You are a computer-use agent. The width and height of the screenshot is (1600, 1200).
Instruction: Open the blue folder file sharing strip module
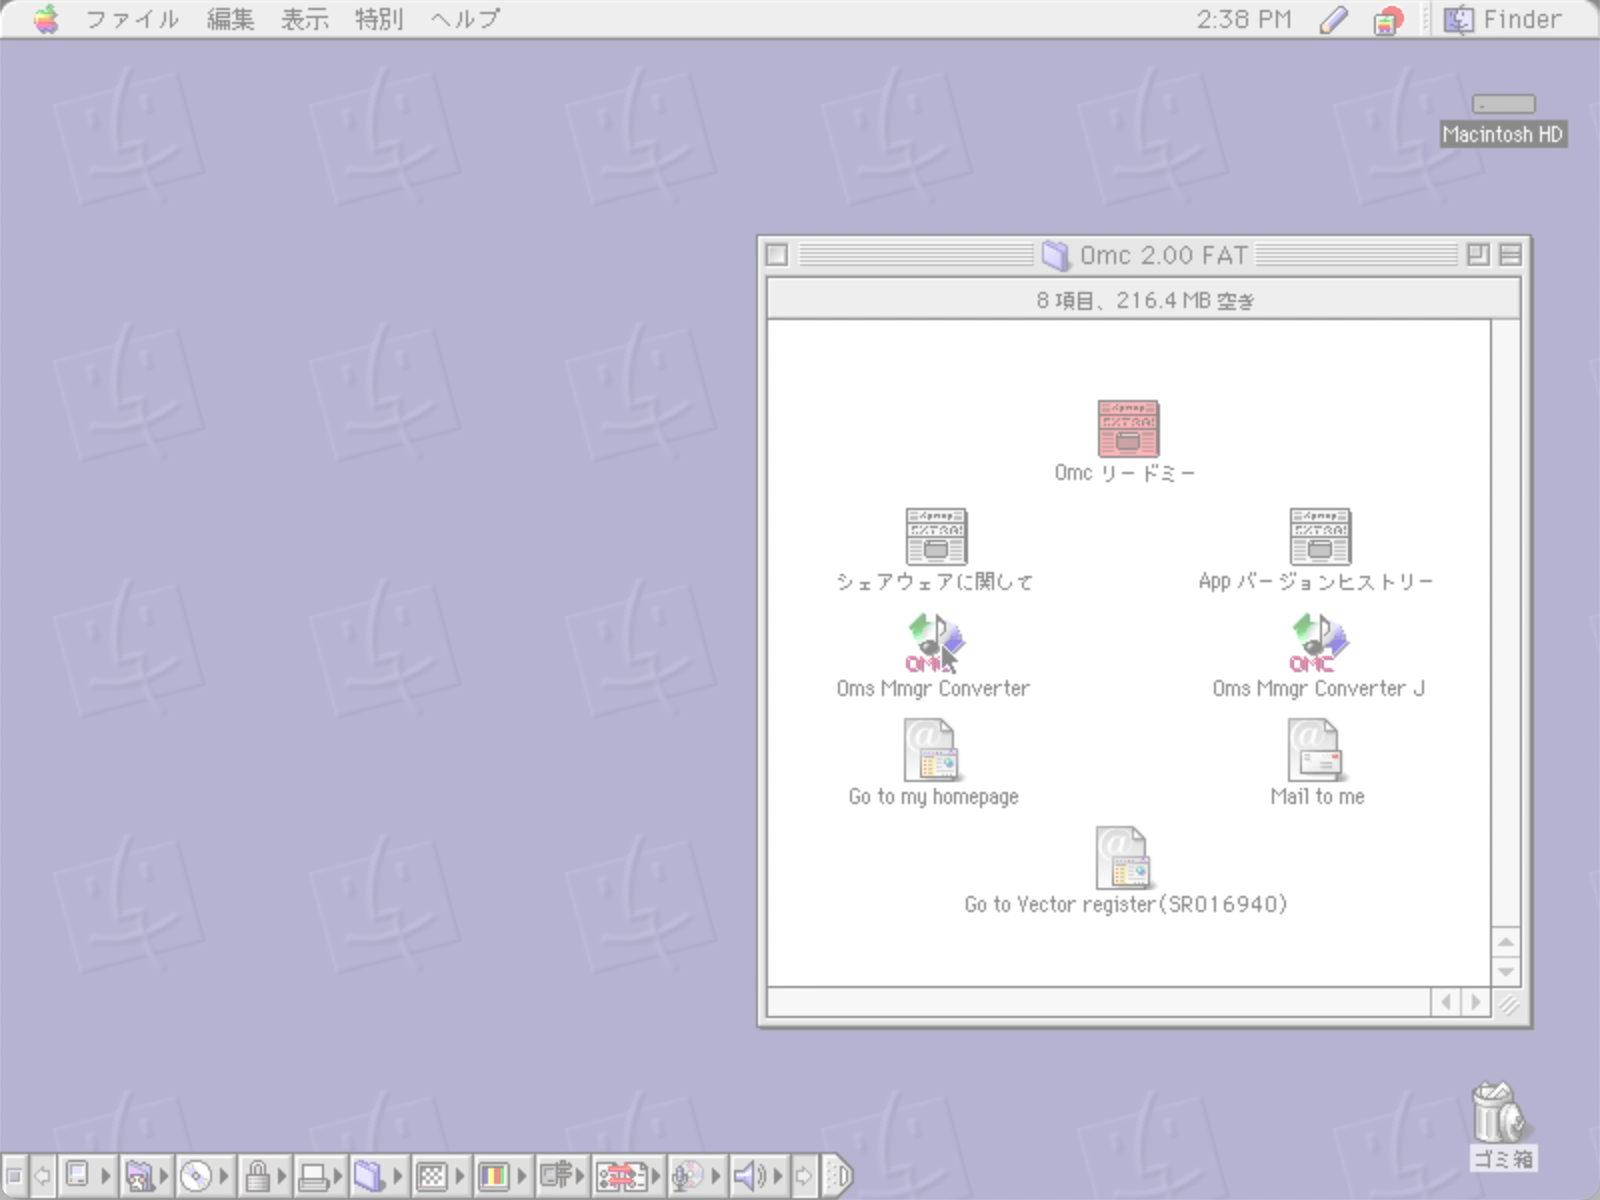pos(379,1176)
